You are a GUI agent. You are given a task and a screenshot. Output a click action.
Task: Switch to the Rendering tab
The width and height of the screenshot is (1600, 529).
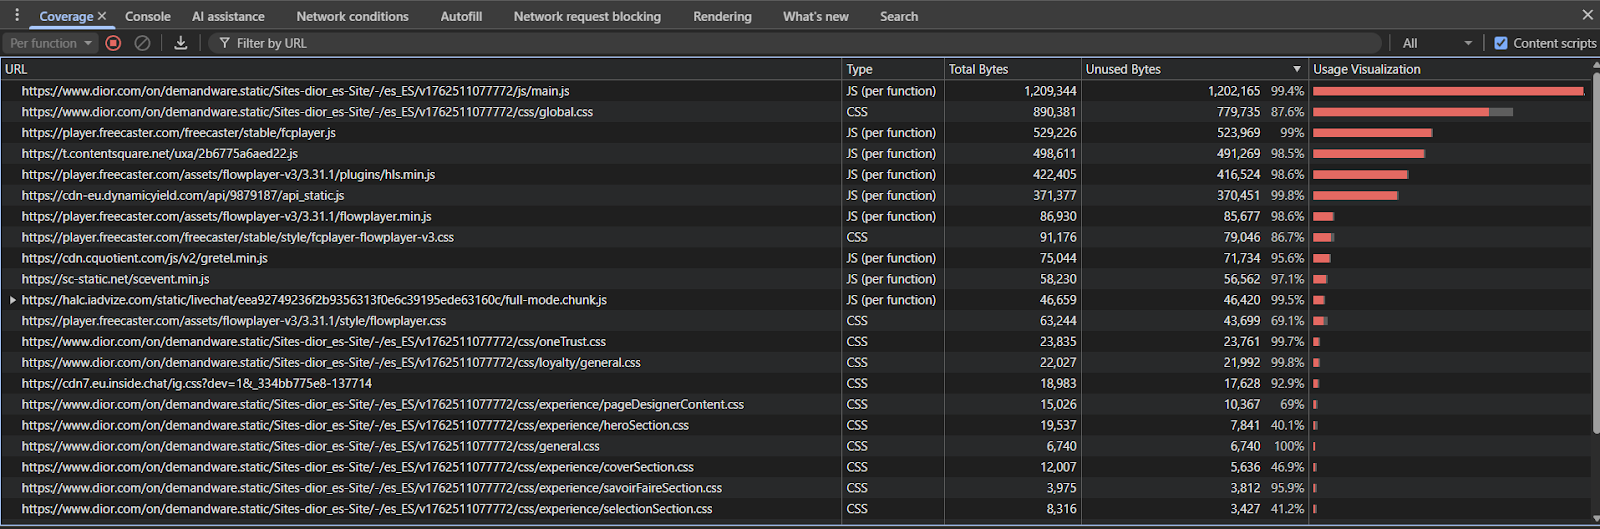pyautogui.click(x=722, y=16)
